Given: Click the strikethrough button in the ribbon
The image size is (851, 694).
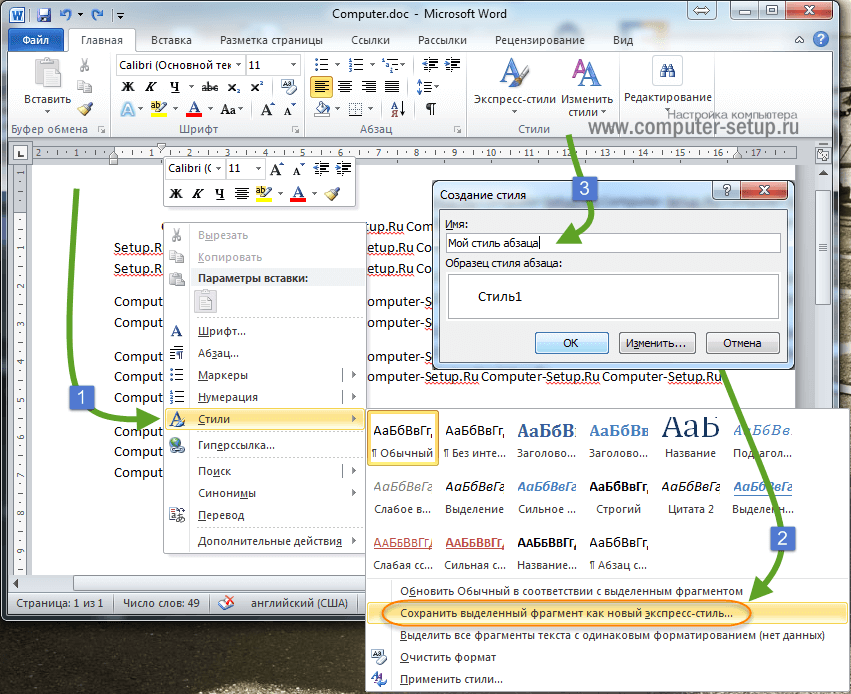Looking at the screenshot, I should pos(210,87).
